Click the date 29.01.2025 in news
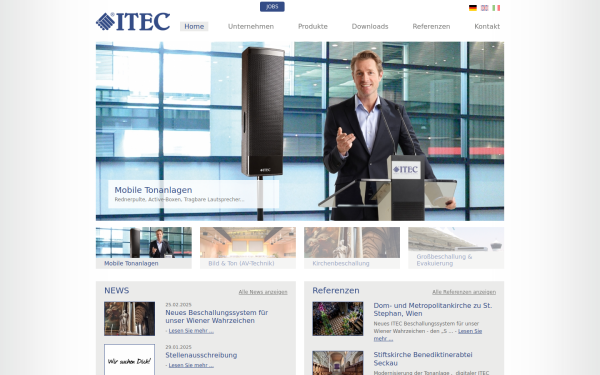This screenshot has height=375, width=600. pos(178,347)
